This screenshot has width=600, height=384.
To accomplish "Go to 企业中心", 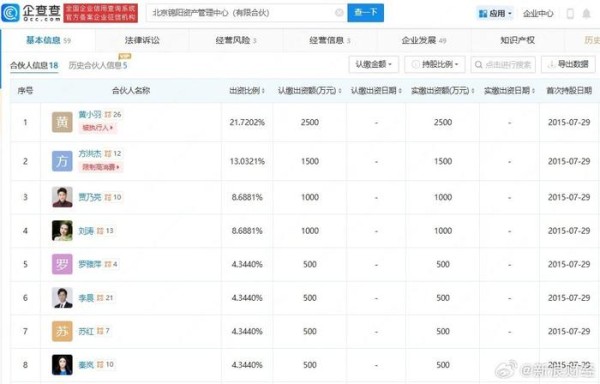I will click(x=538, y=14).
